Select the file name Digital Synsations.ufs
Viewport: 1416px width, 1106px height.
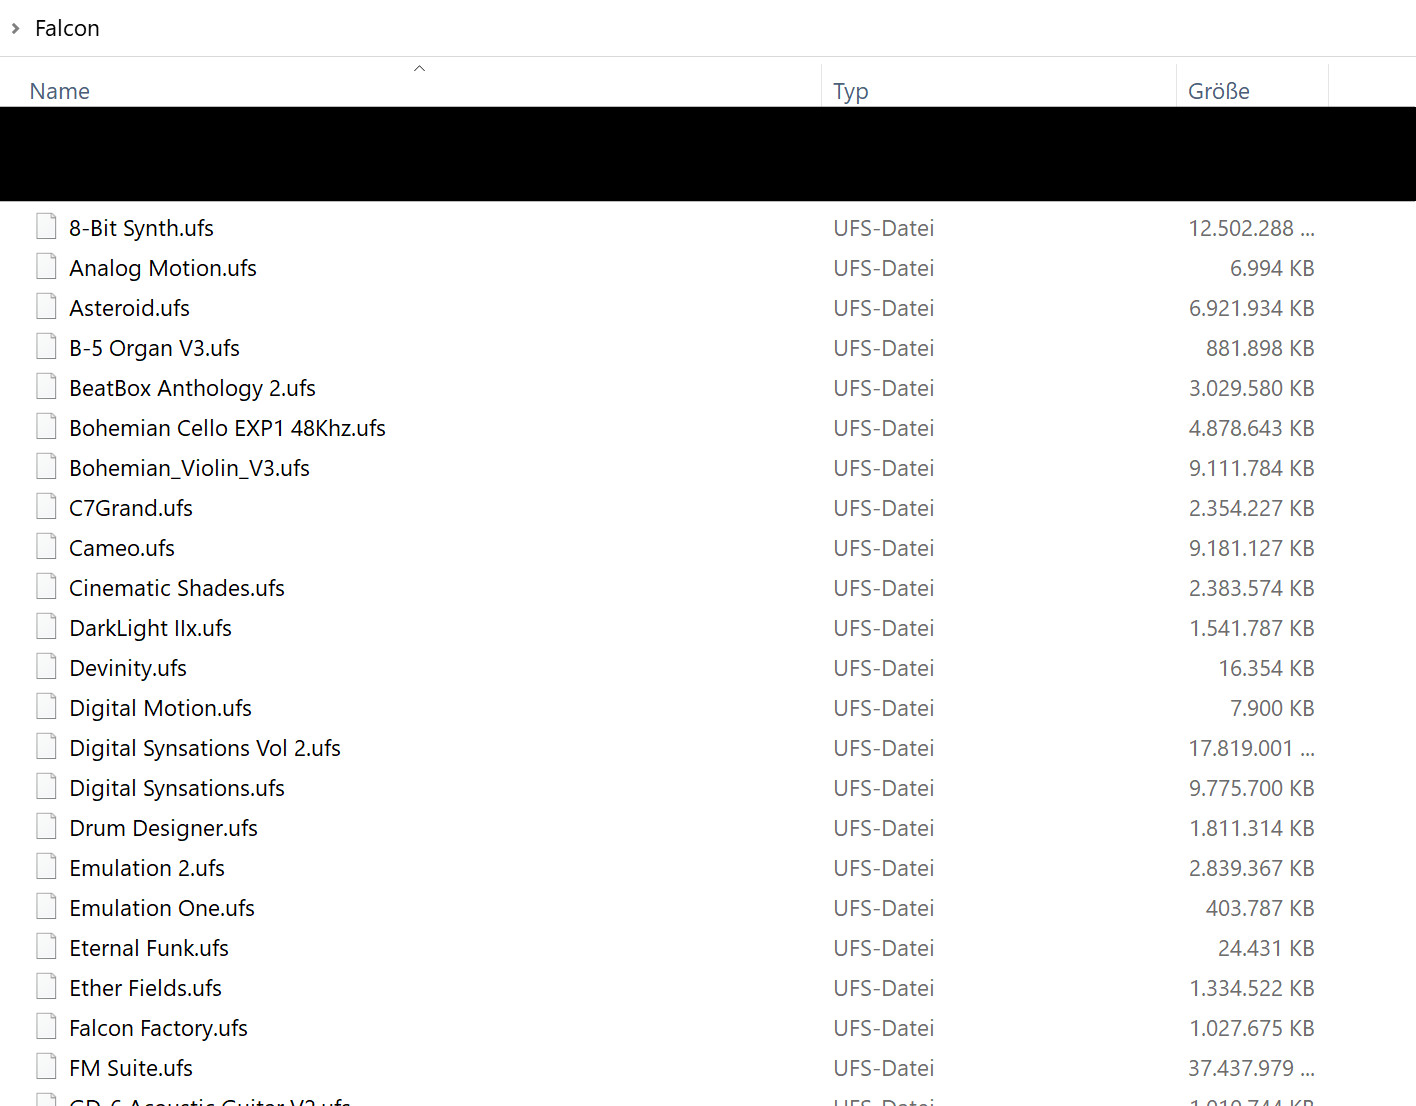[x=177, y=788]
